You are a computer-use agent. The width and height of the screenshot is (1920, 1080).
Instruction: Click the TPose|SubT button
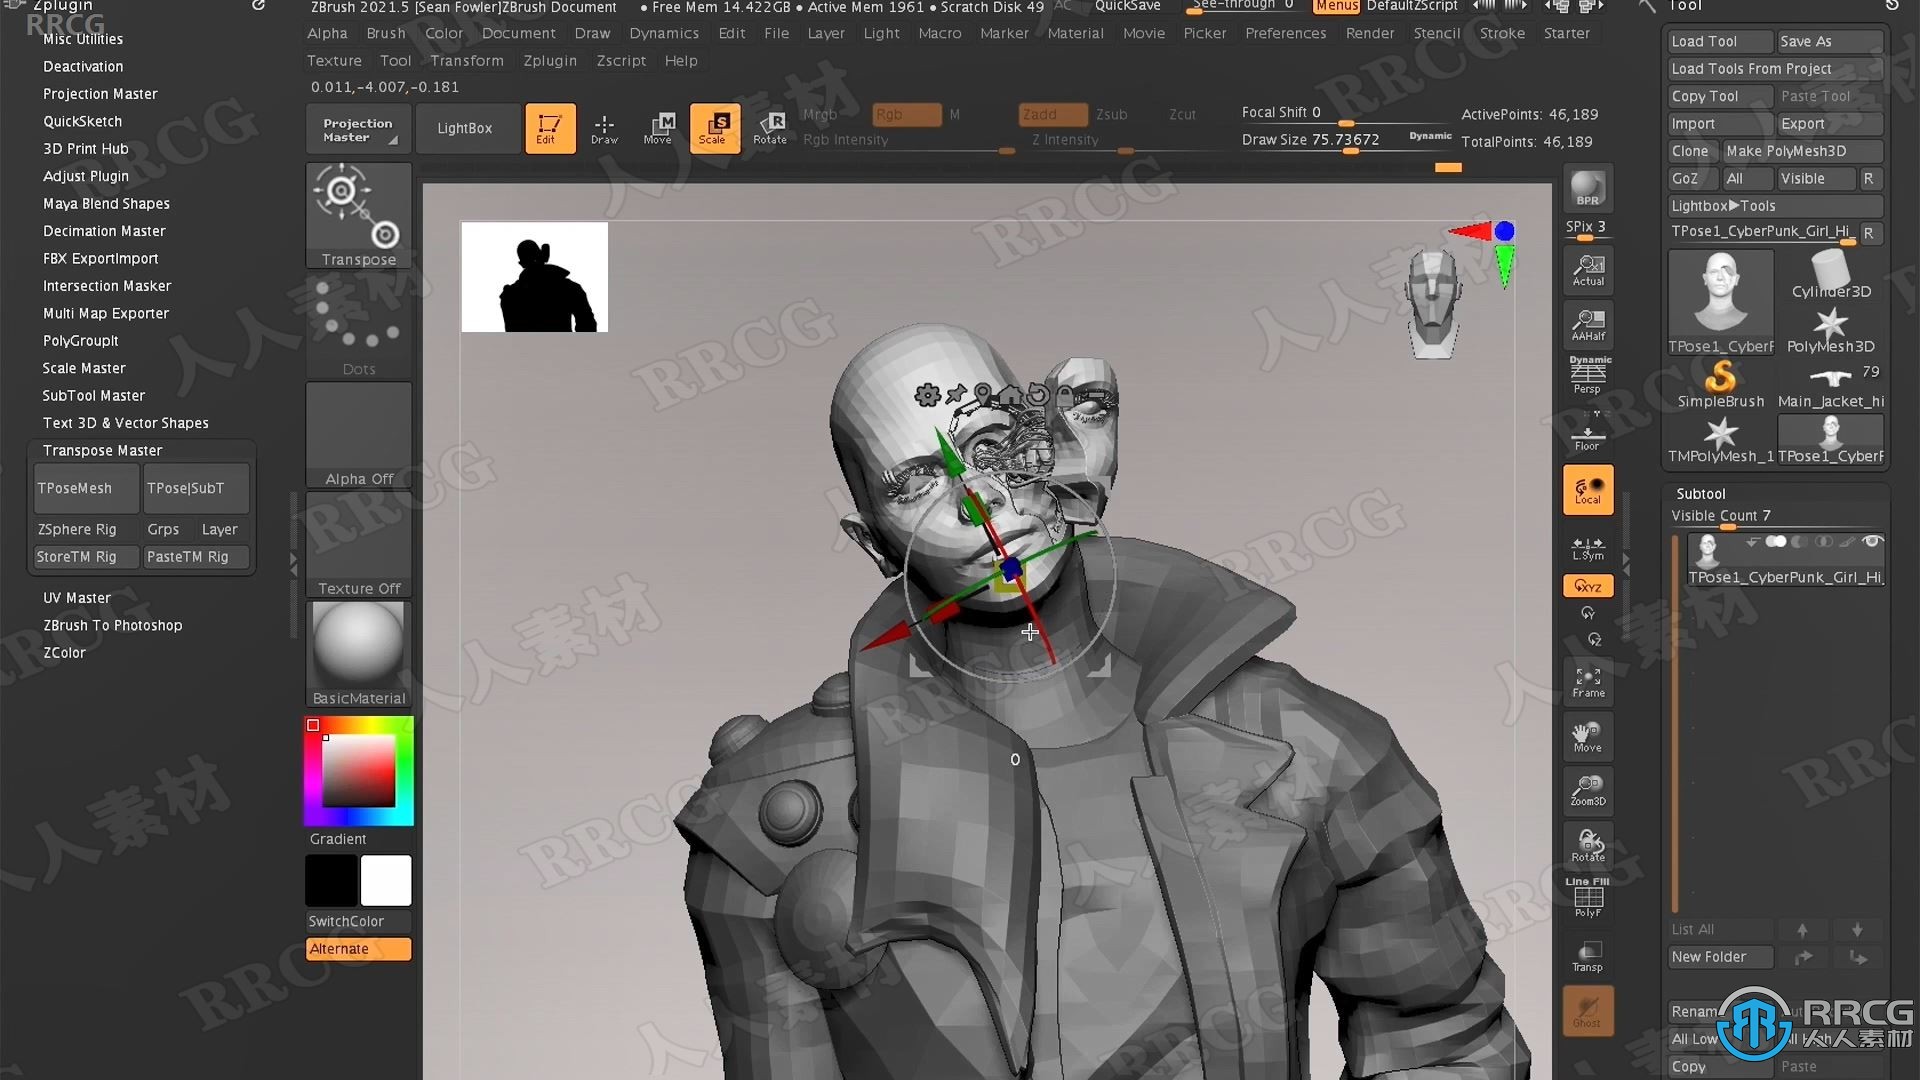pyautogui.click(x=196, y=488)
